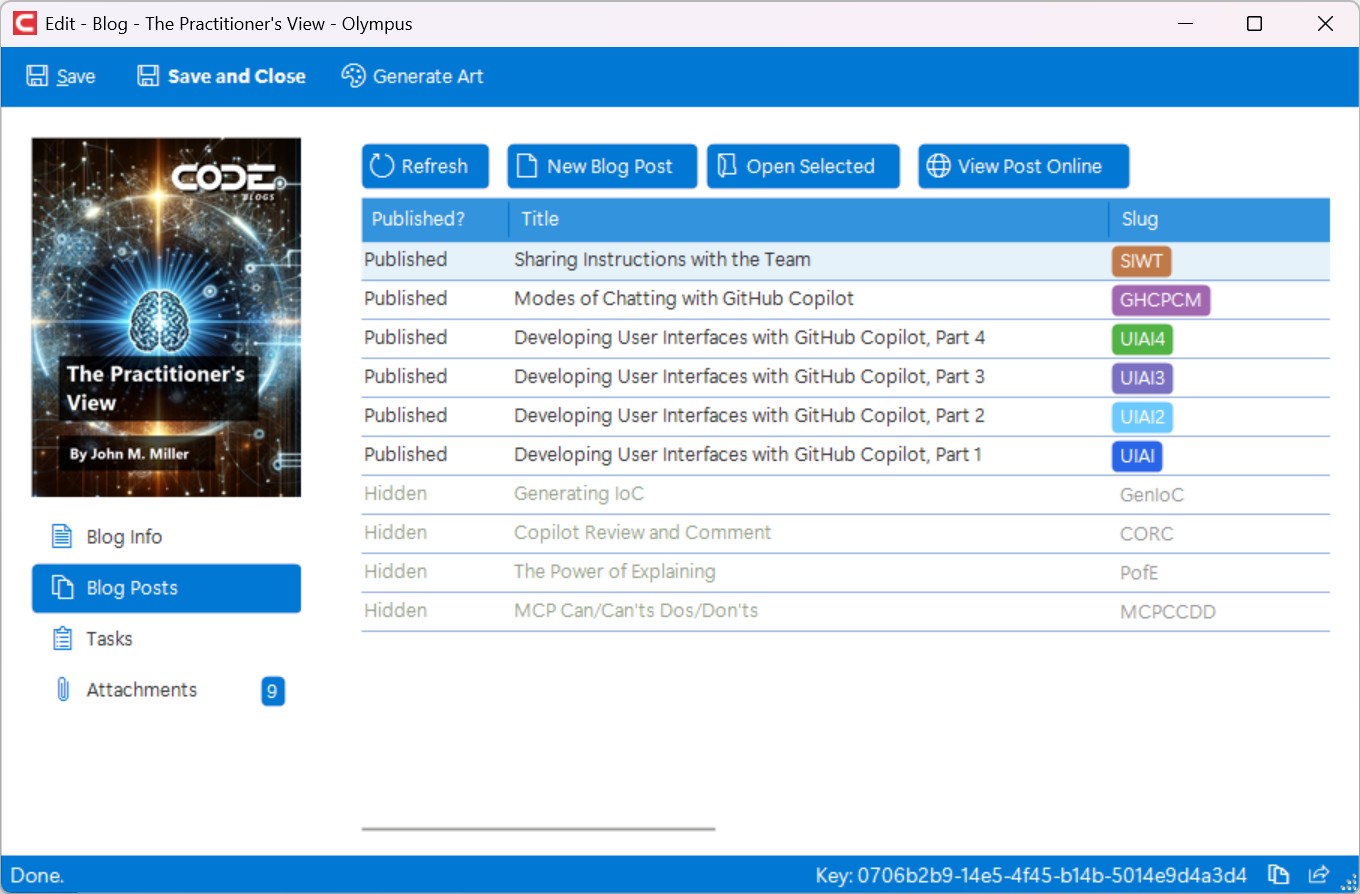The height and width of the screenshot is (894, 1360).
Task: Select 'Developing User Interfaces with GitHub Copilot, Part 1'
Action: pyautogui.click(x=846, y=455)
